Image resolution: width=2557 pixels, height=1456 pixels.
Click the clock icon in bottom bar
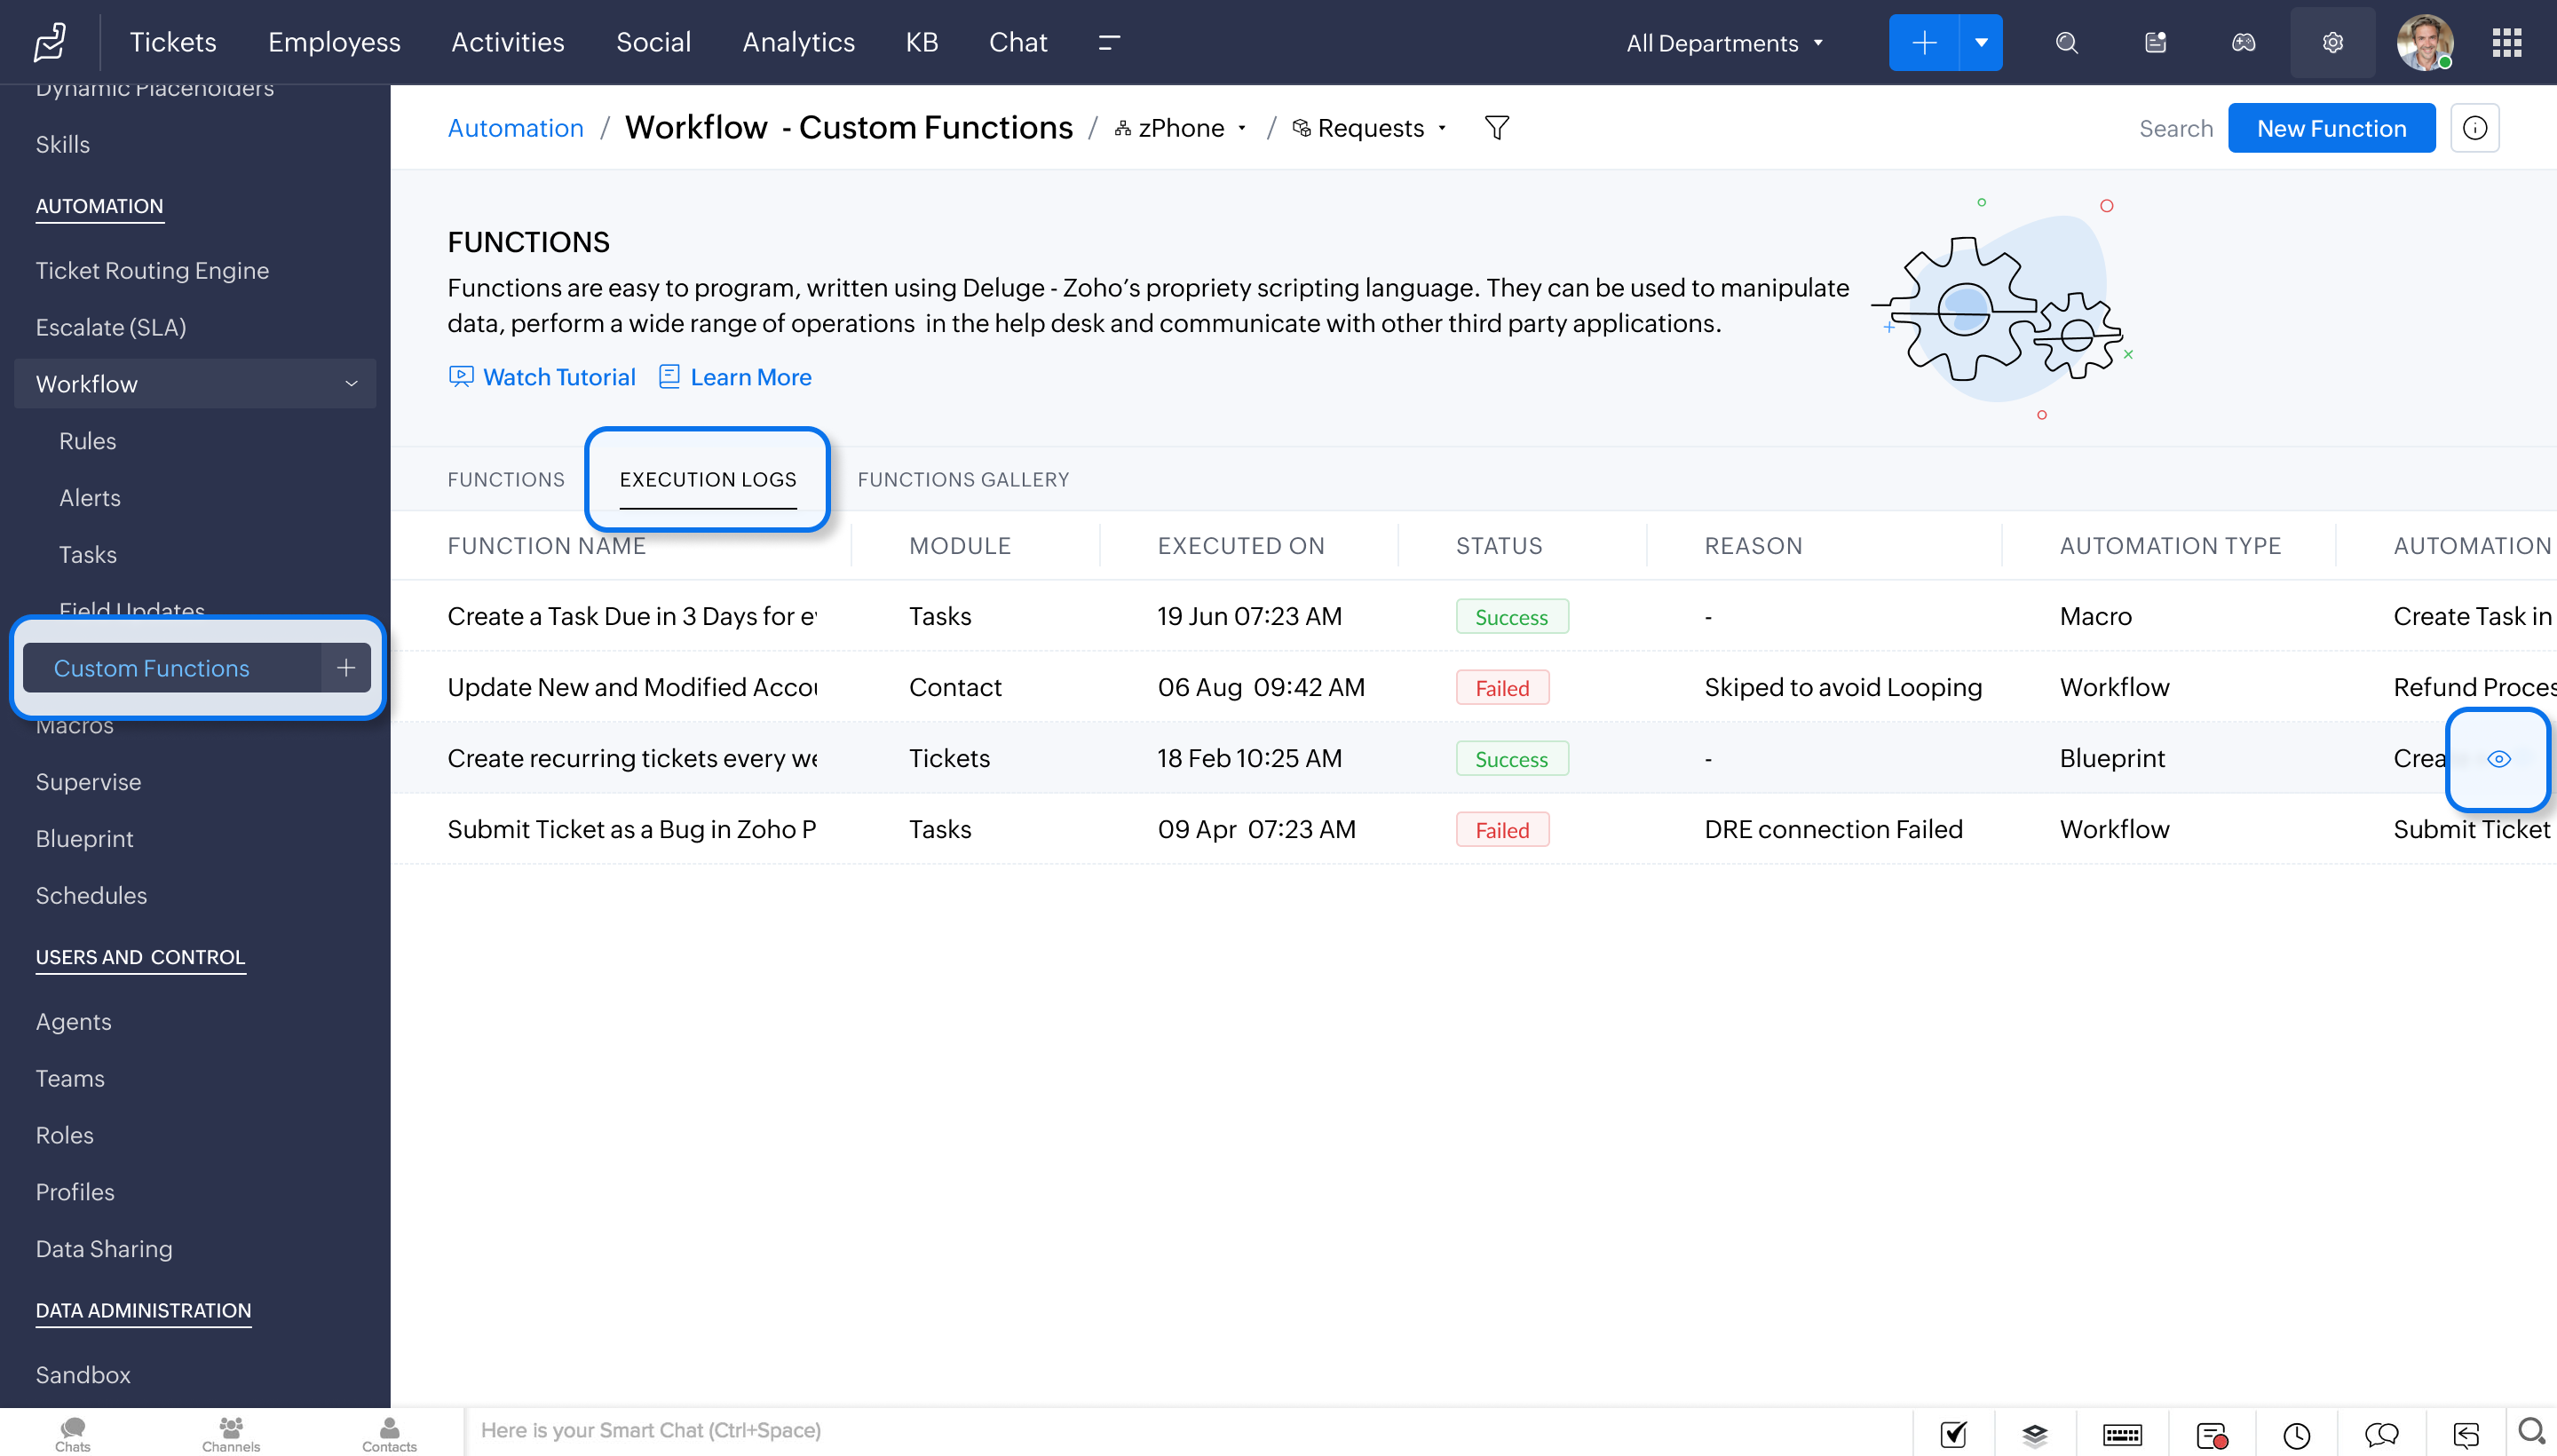pos(2296,1435)
